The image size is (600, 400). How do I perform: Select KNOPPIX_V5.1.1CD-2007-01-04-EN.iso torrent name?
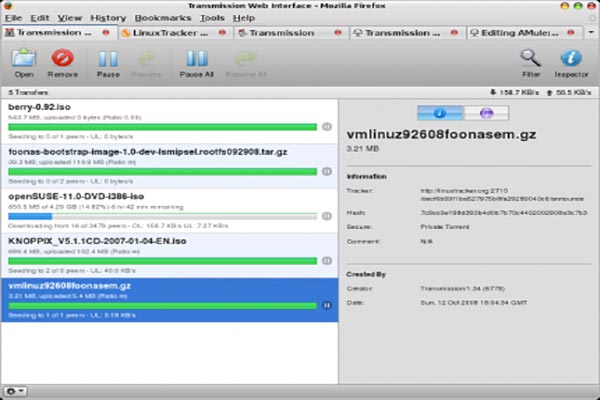97,241
